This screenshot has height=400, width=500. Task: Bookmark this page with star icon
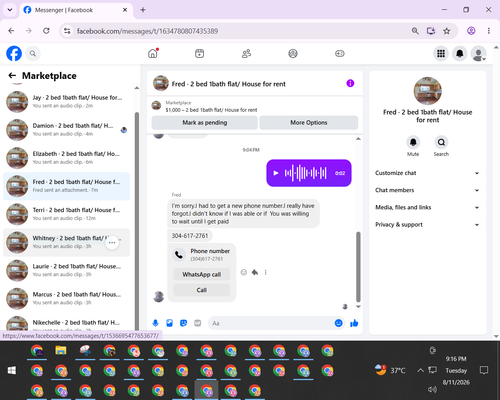click(x=447, y=31)
